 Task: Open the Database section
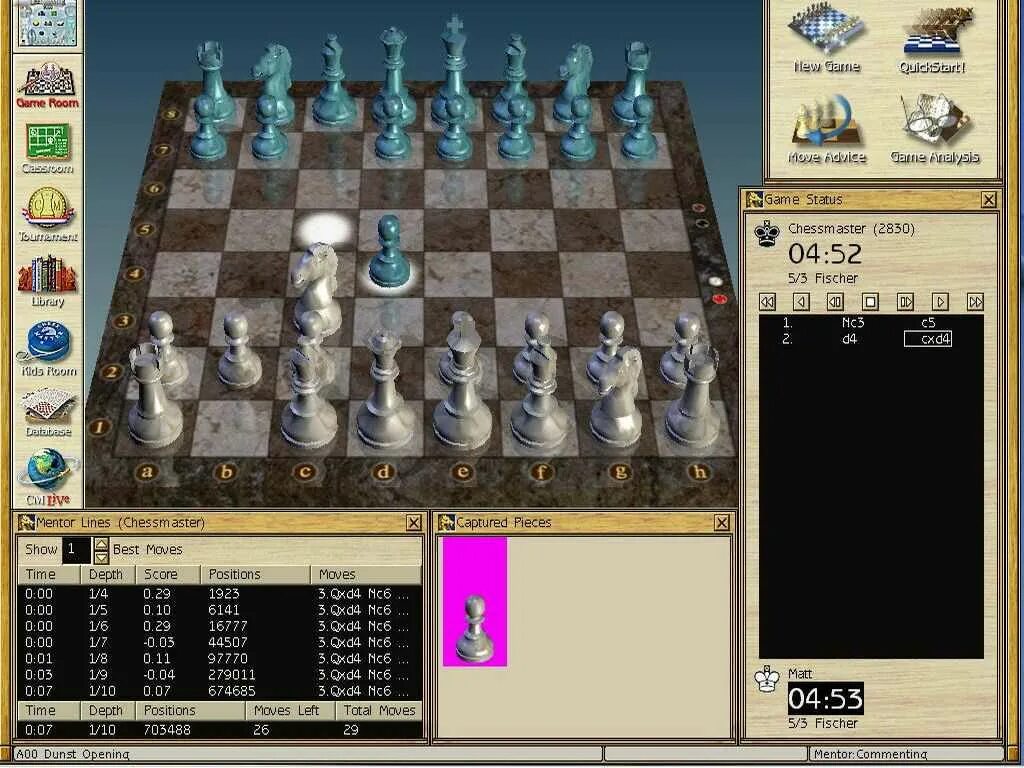point(48,413)
